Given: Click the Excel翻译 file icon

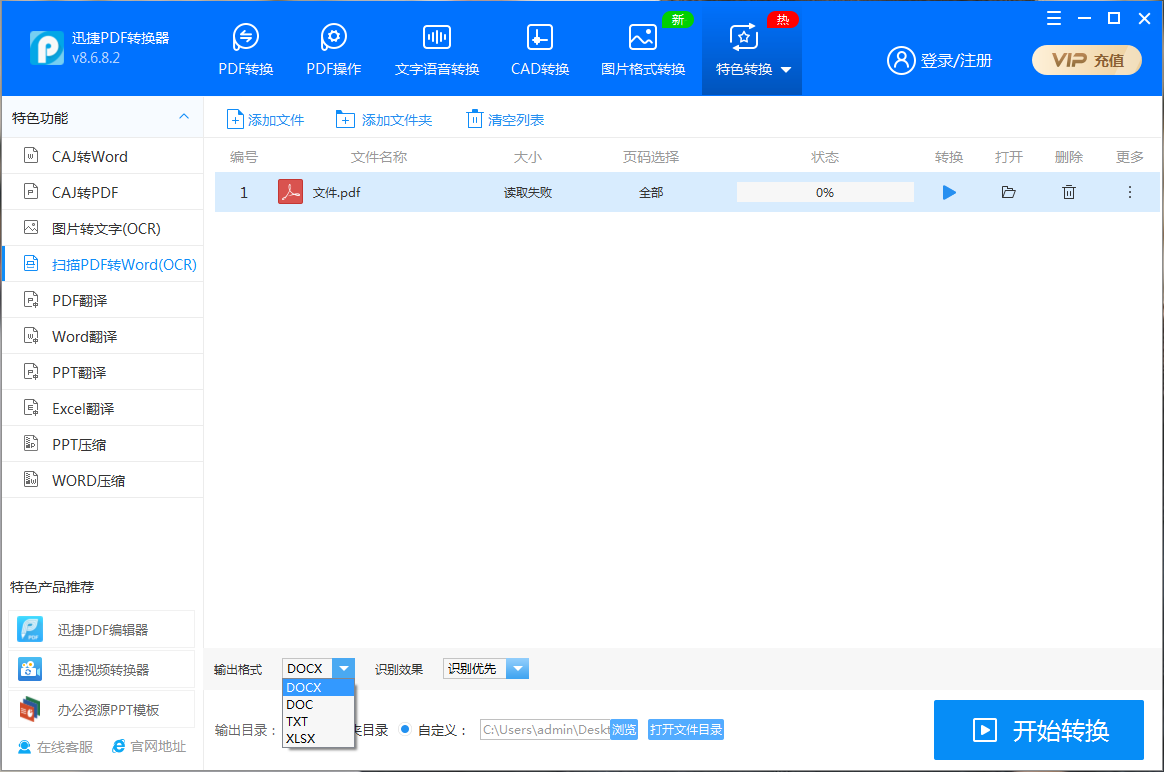Looking at the screenshot, I should coord(31,407).
